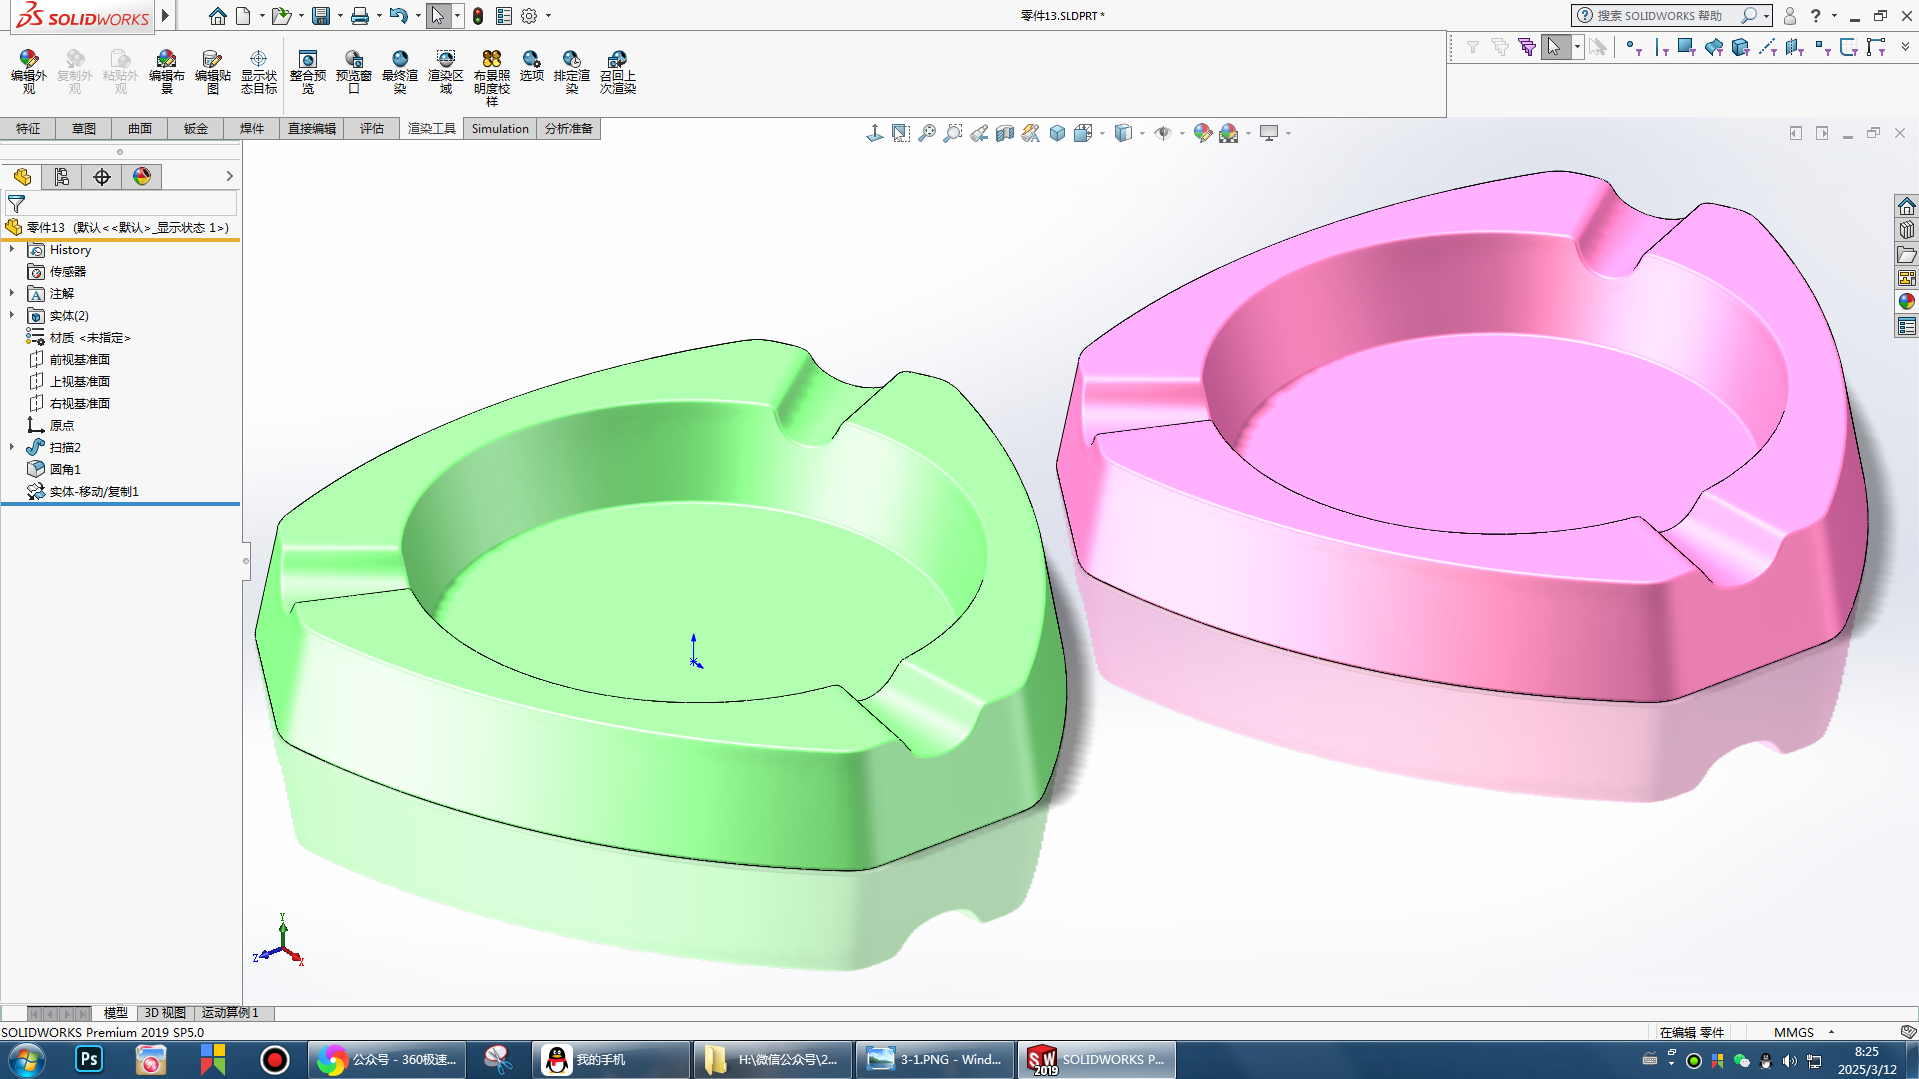Toggle Render Region (渲染区域)
This screenshot has height=1079, width=1919.
point(446,72)
